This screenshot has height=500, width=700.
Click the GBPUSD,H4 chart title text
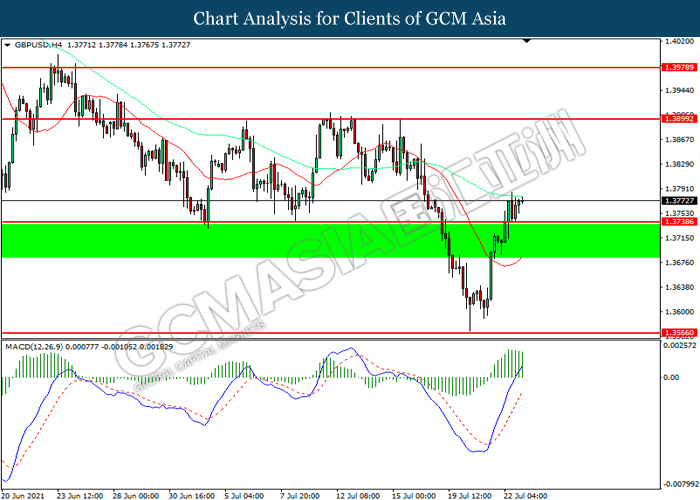(x=38, y=45)
